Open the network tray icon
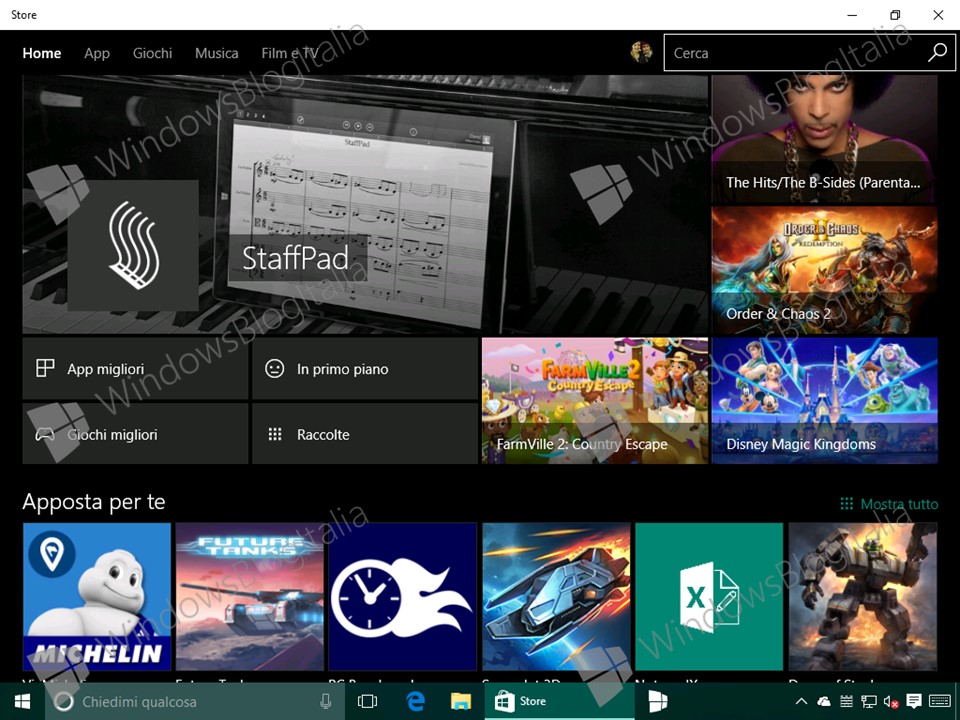 click(868, 702)
